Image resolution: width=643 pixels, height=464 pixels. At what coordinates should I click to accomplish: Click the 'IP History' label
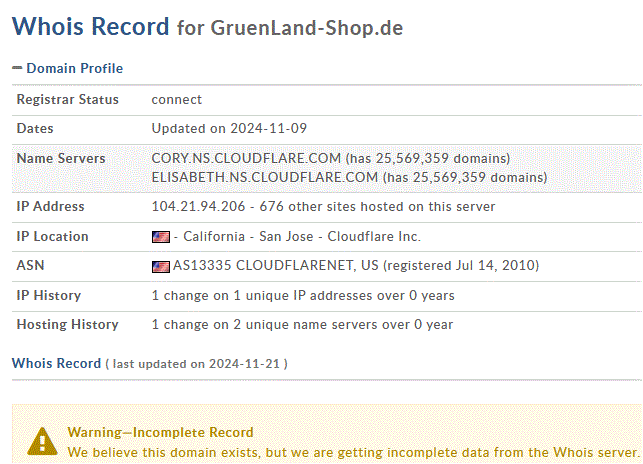[x=49, y=295]
